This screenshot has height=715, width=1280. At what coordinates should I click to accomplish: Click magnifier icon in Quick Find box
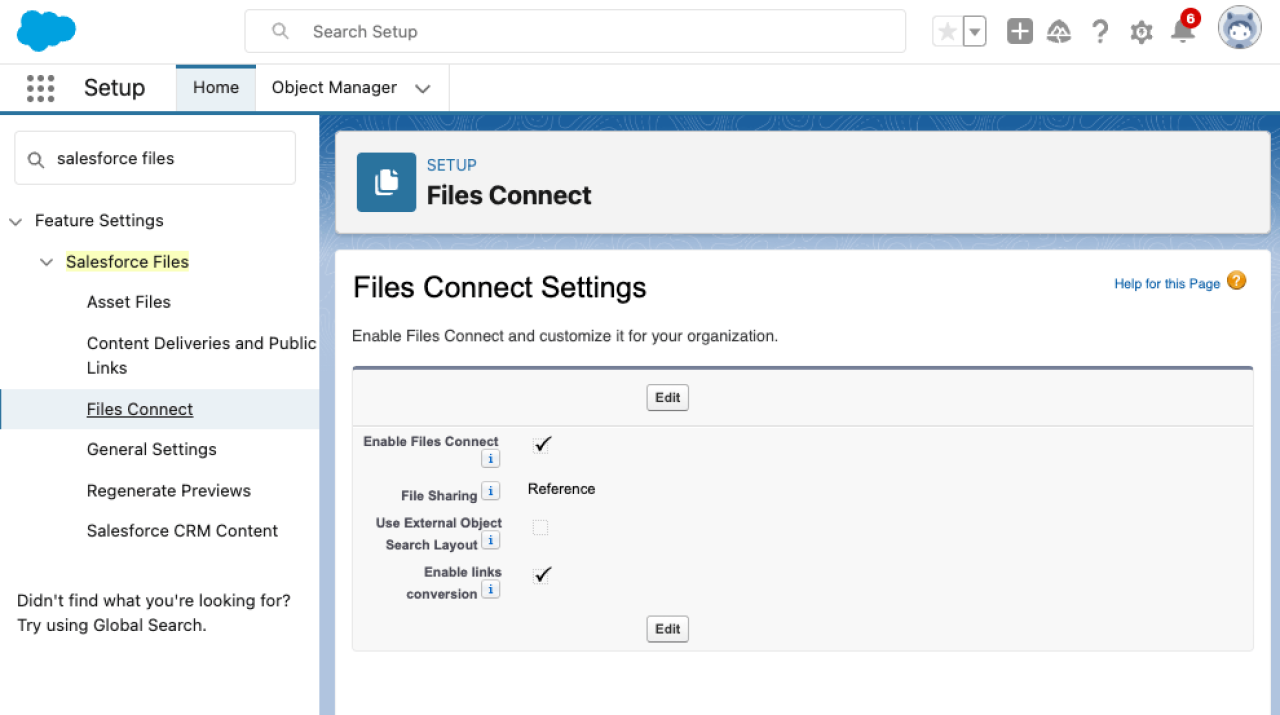click(36, 159)
